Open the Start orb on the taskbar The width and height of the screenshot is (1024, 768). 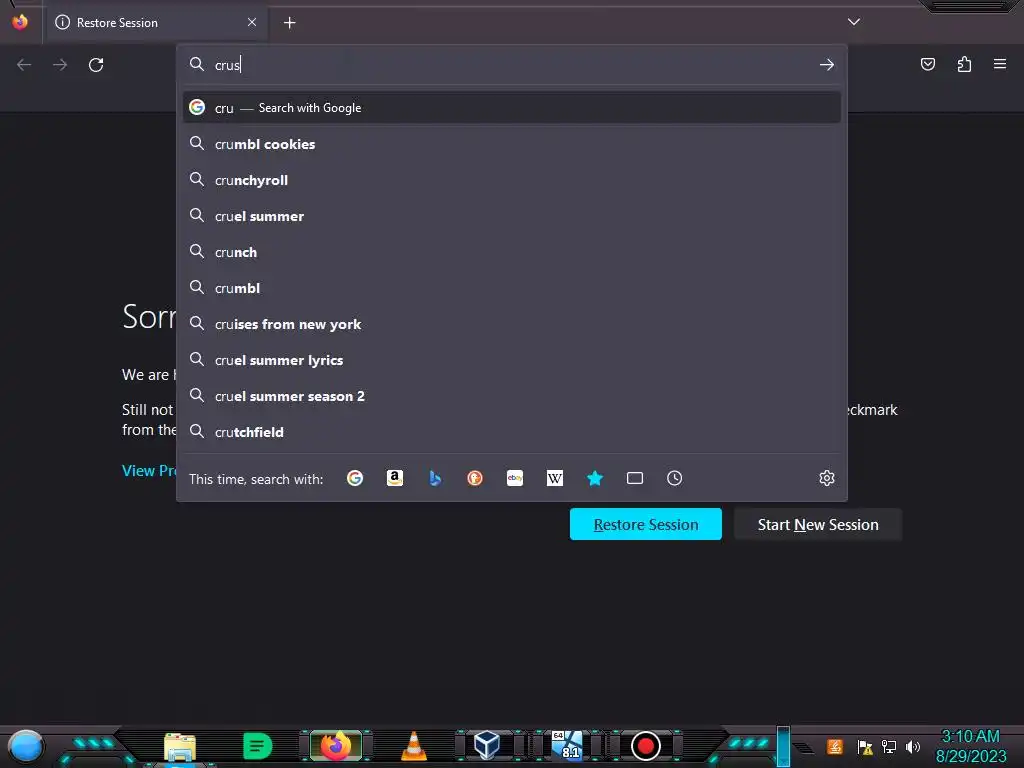pyautogui.click(x=26, y=746)
